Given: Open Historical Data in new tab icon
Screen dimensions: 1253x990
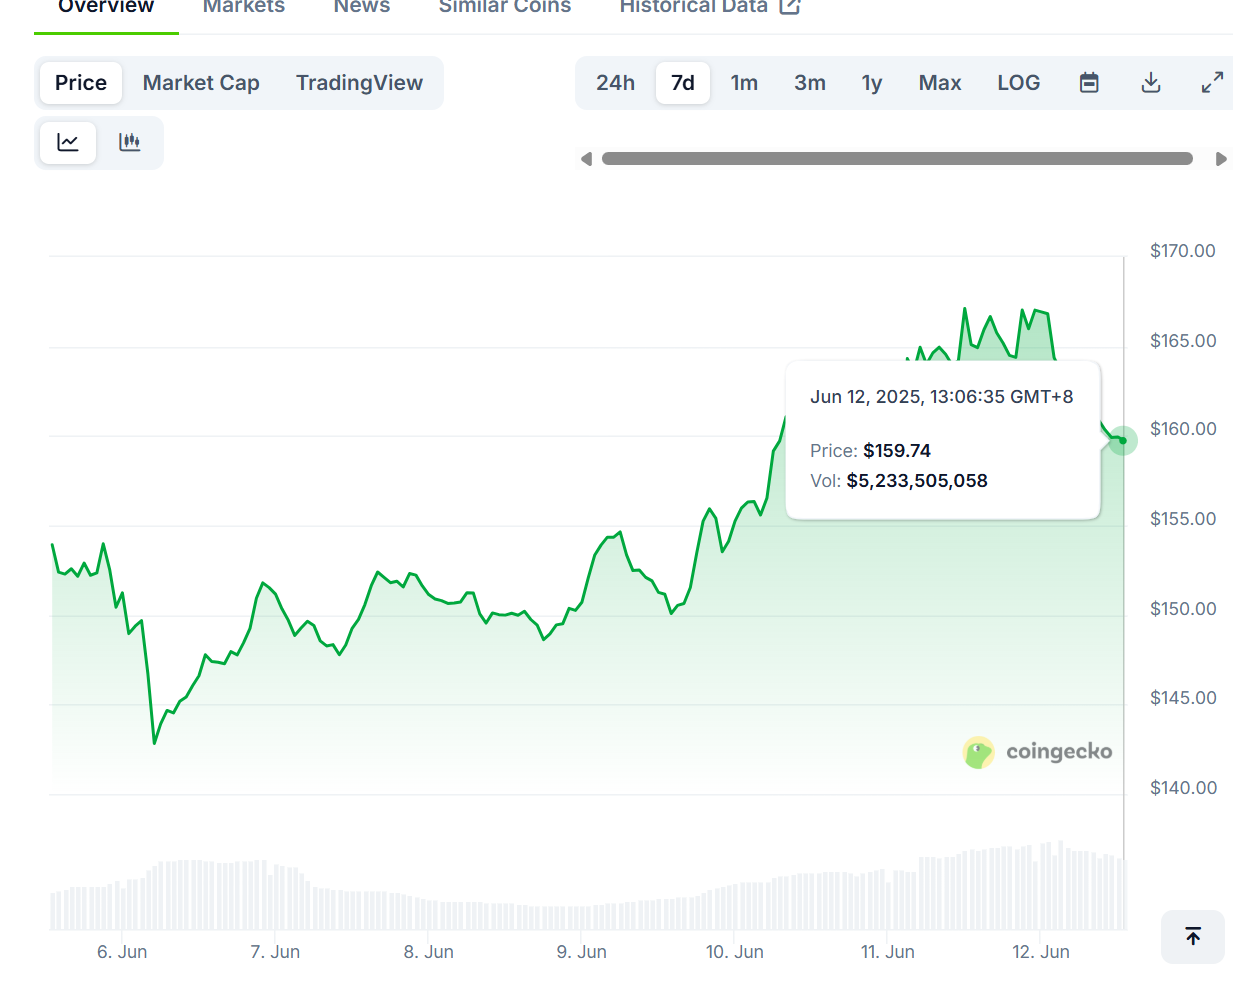Looking at the screenshot, I should pyautogui.click(x=789, y=7).
